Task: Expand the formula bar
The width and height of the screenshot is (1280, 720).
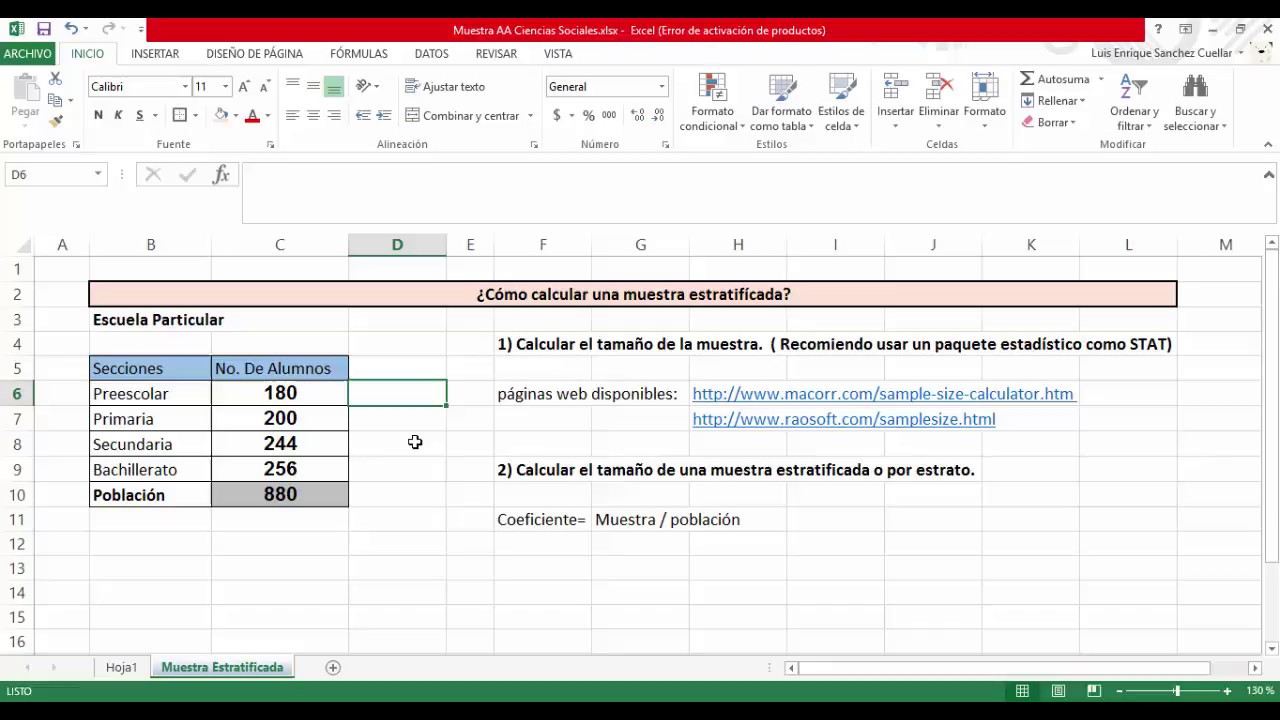Action: [1269, 174]
